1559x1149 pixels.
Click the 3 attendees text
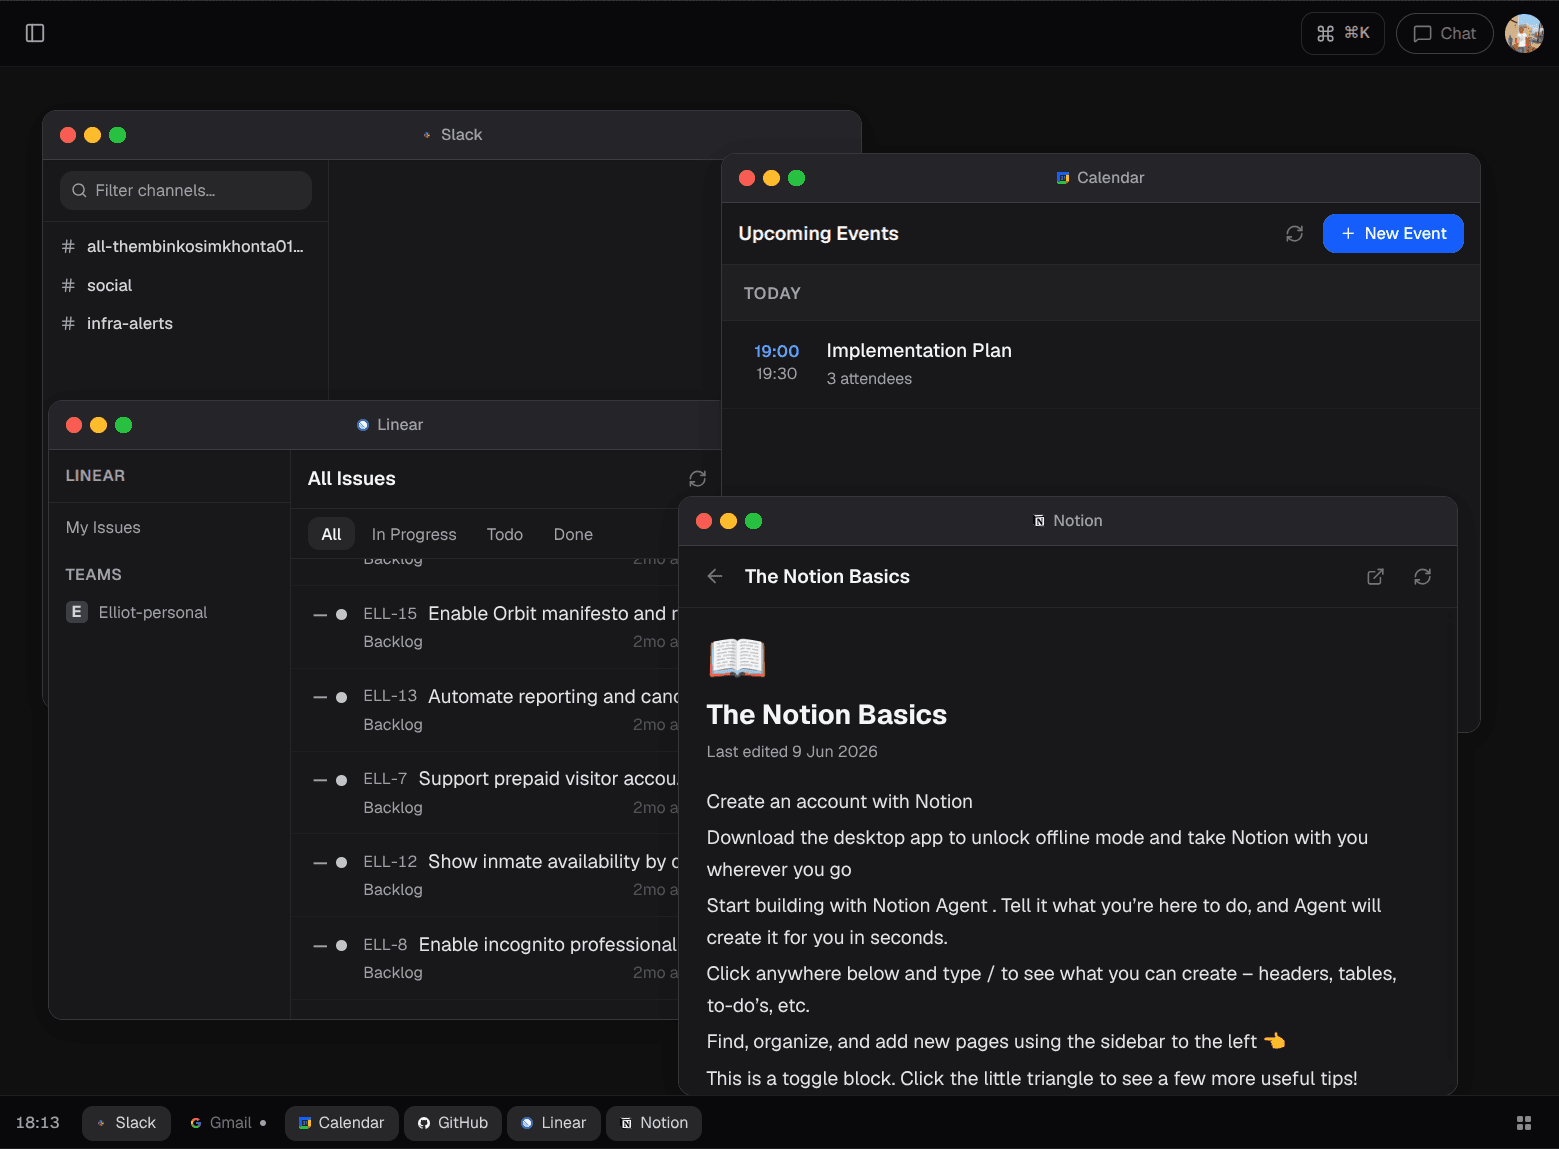[x=868, y=379]
